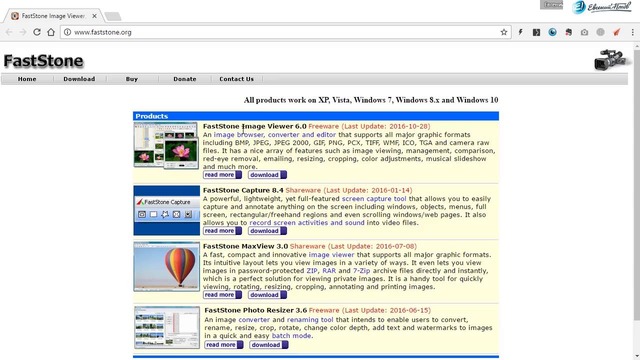This screenshot has height=360, width=640.
Task: Click the page vertical scrollbar
Action: click(637, 184)
